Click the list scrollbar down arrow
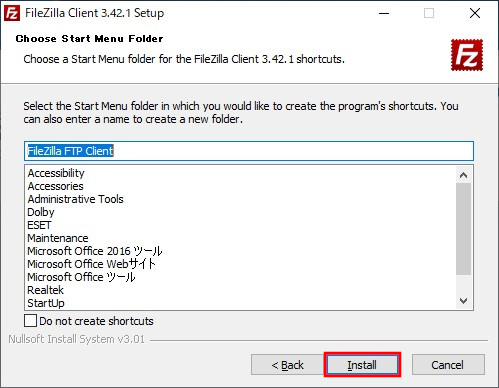This screenshot has height=388, width=499. pos(463,301)
